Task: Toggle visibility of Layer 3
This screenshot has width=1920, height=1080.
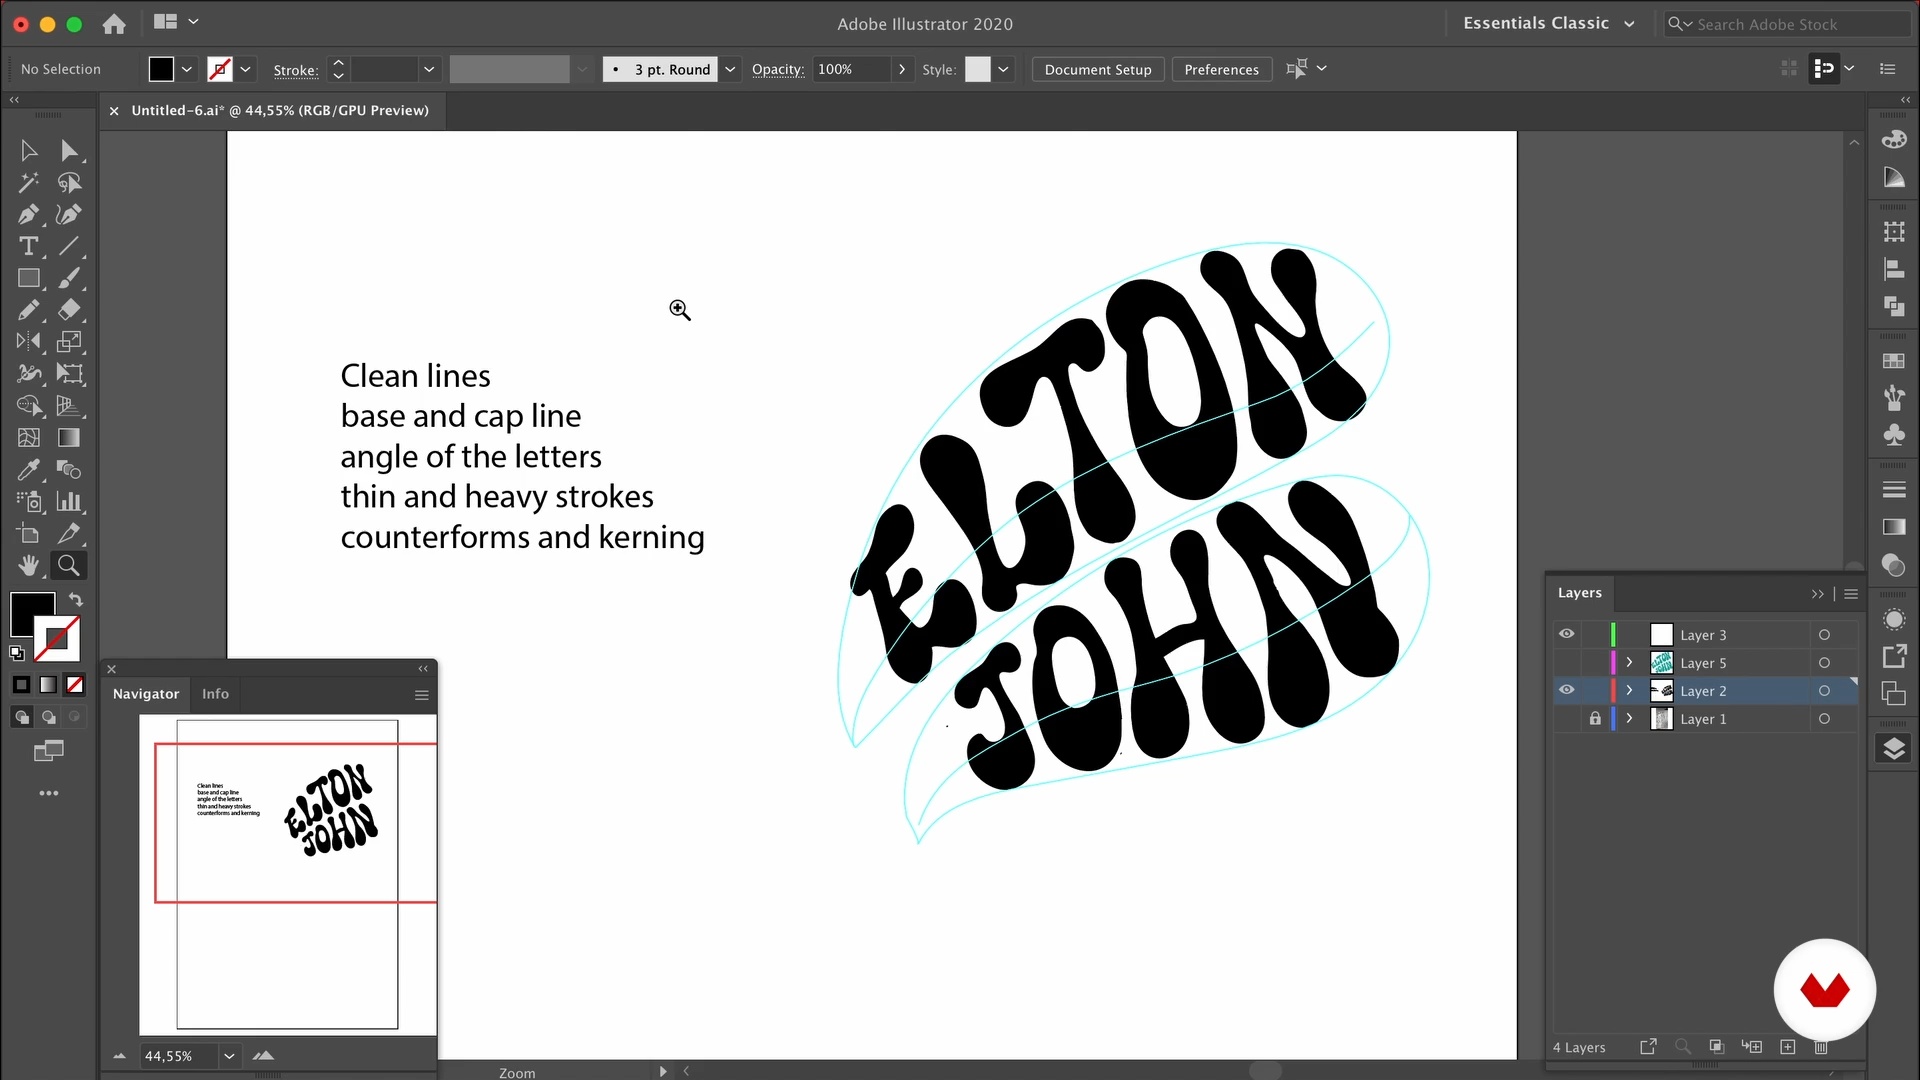Action: [x=1566, y=634]
